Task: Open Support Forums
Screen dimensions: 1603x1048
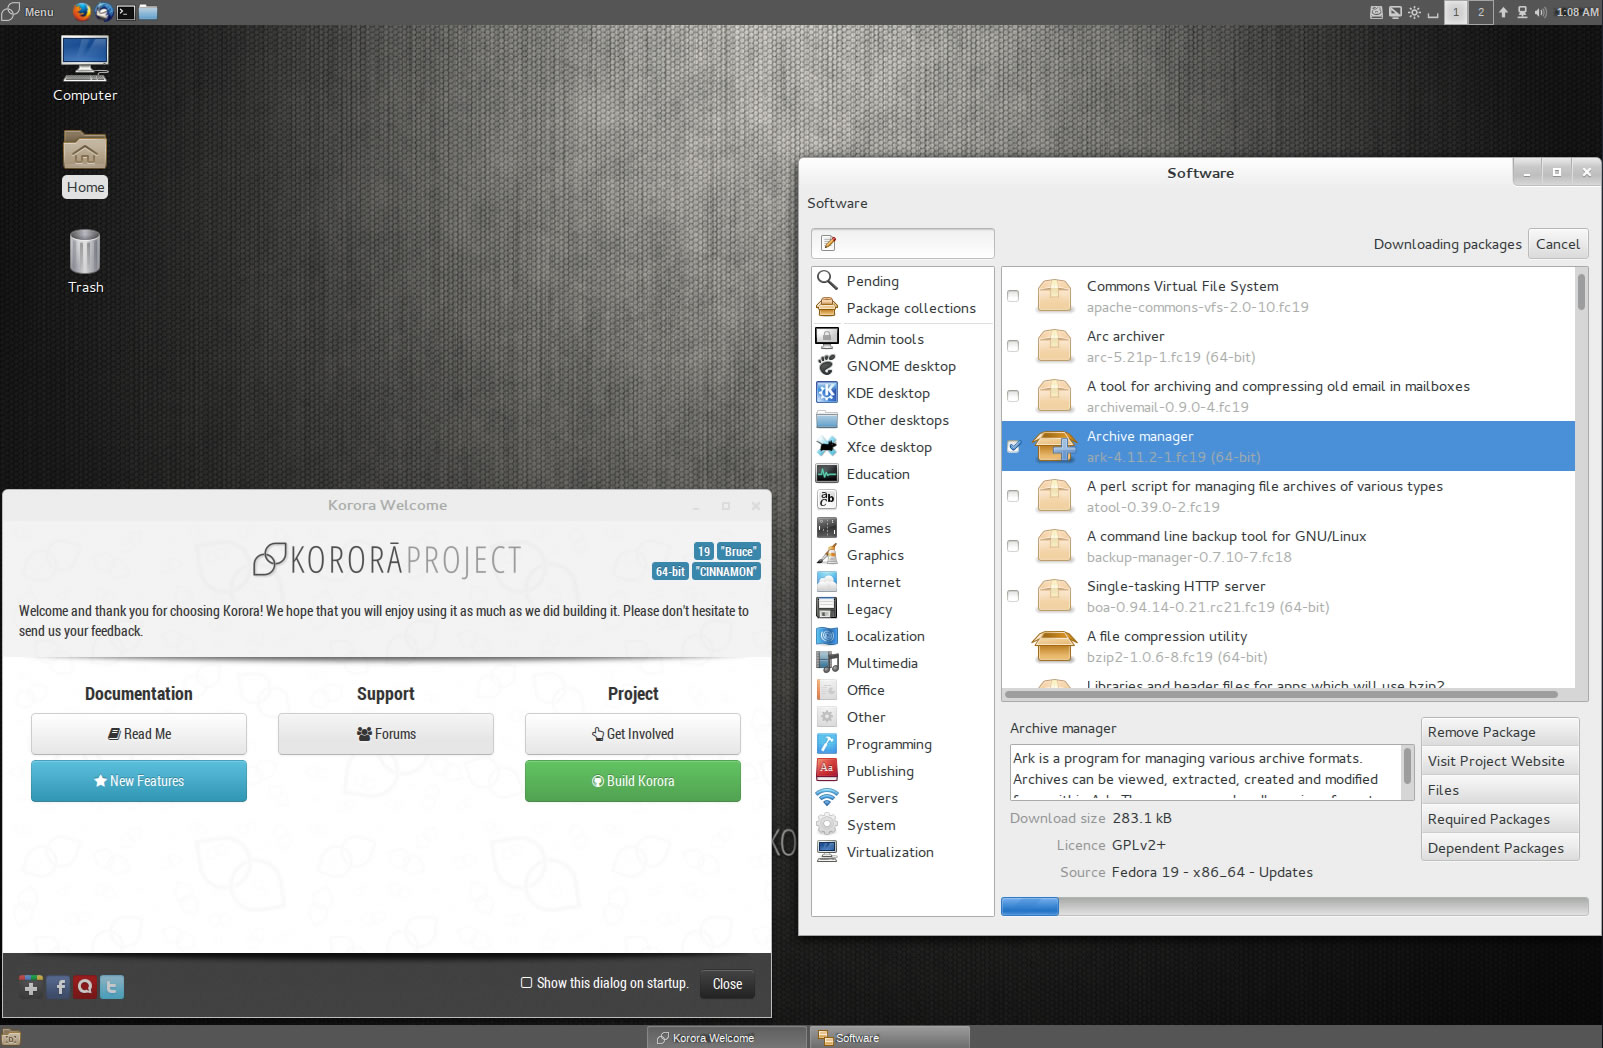Action: tap(386, 734)
